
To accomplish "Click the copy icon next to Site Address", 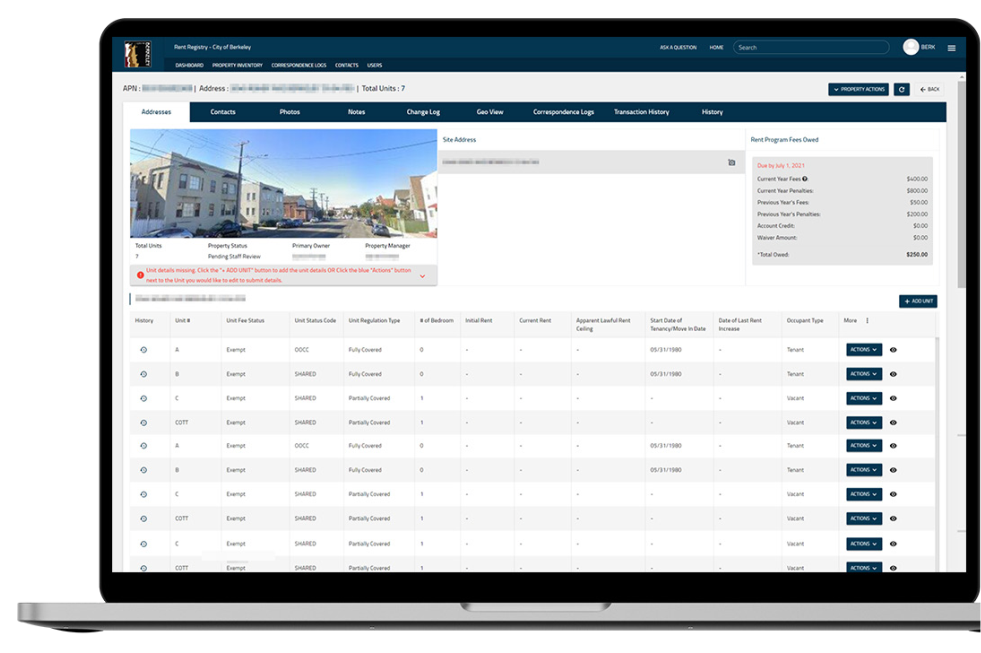I will 731,162.
